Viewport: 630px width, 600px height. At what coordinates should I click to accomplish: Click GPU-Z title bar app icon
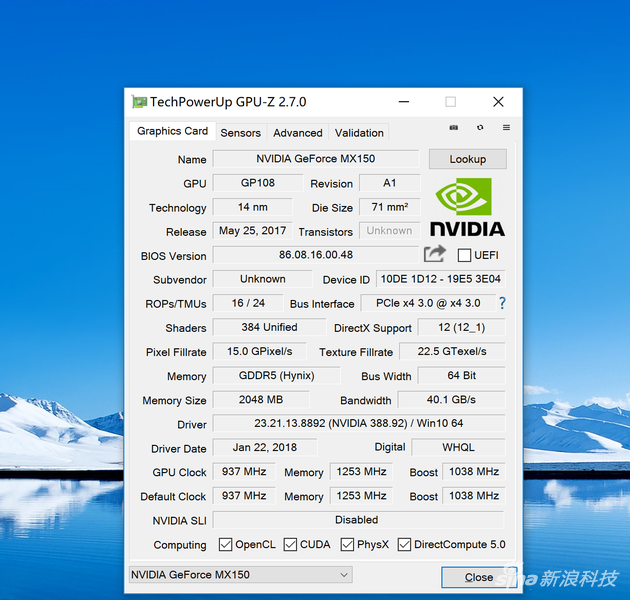click(x=139, y=102)
